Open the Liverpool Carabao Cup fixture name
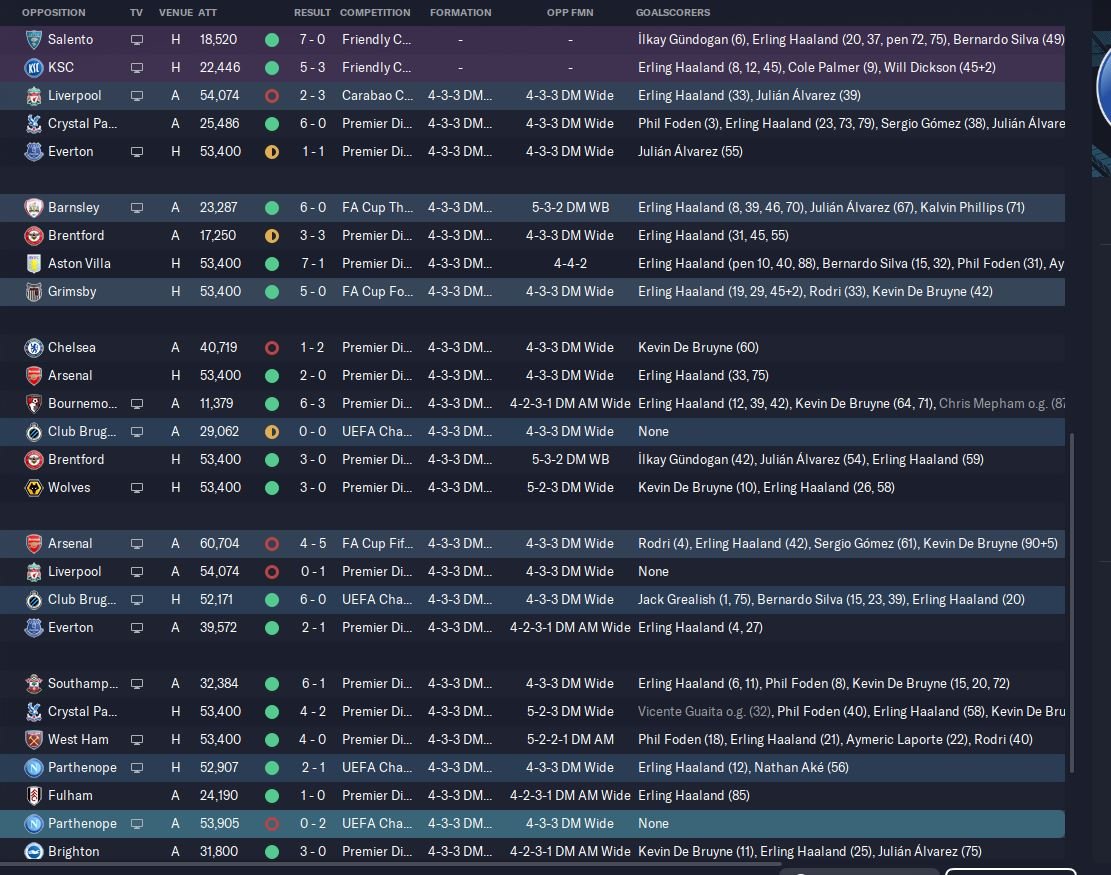 74,96
